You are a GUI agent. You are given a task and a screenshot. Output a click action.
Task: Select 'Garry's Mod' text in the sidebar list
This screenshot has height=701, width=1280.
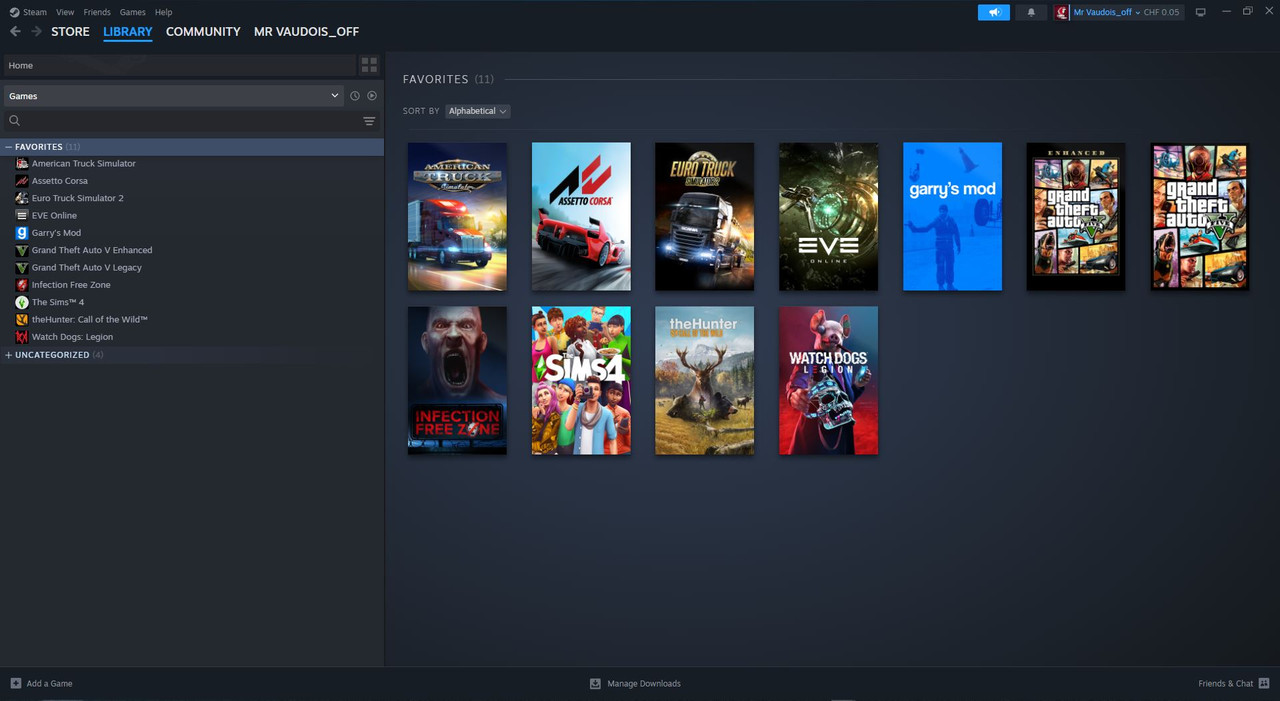click(x=56, y=233)
